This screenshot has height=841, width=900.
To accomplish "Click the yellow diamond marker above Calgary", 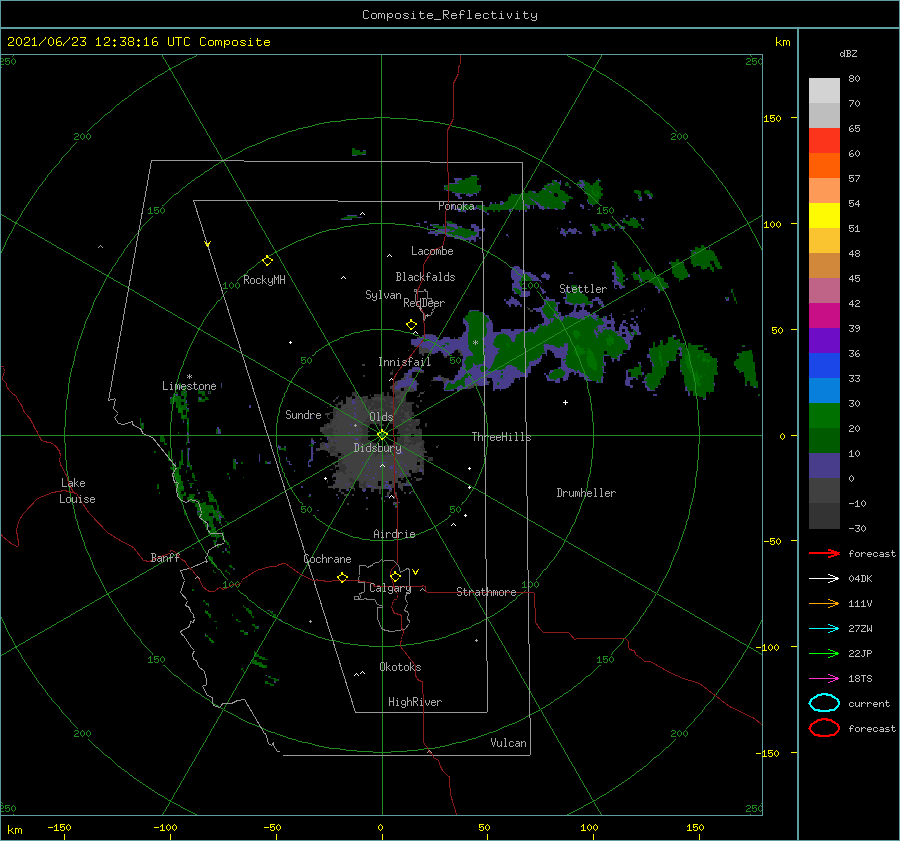I will click(x=395, y=576).
